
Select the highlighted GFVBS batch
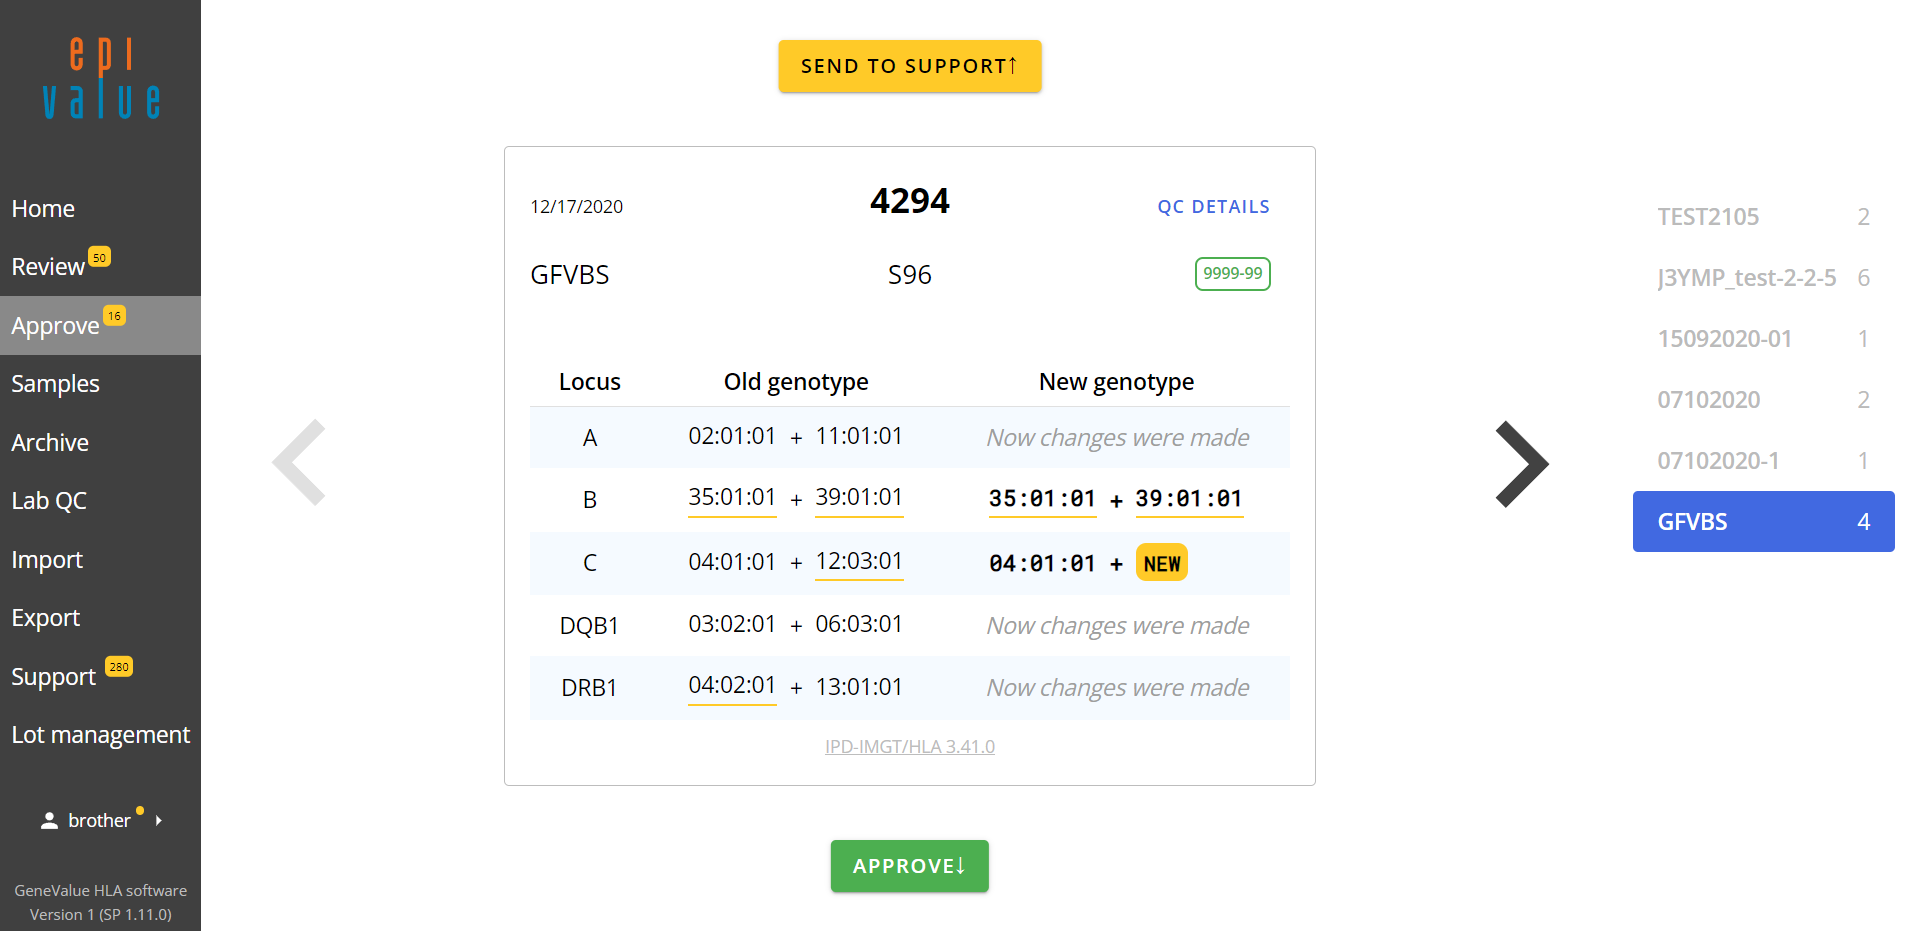tap(1763, 522)
